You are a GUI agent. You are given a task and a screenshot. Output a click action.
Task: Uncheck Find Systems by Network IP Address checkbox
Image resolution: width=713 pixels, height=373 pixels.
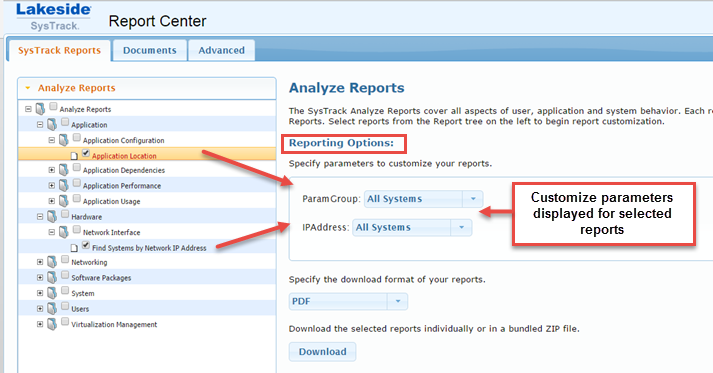86,245
